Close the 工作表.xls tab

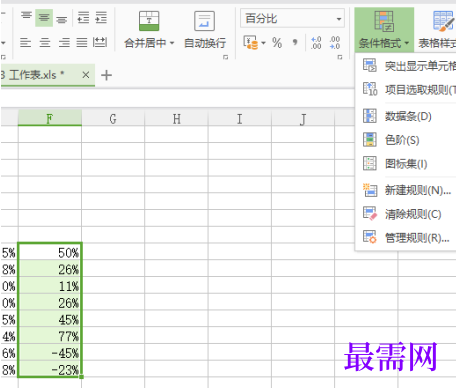[x=86, y=75]
